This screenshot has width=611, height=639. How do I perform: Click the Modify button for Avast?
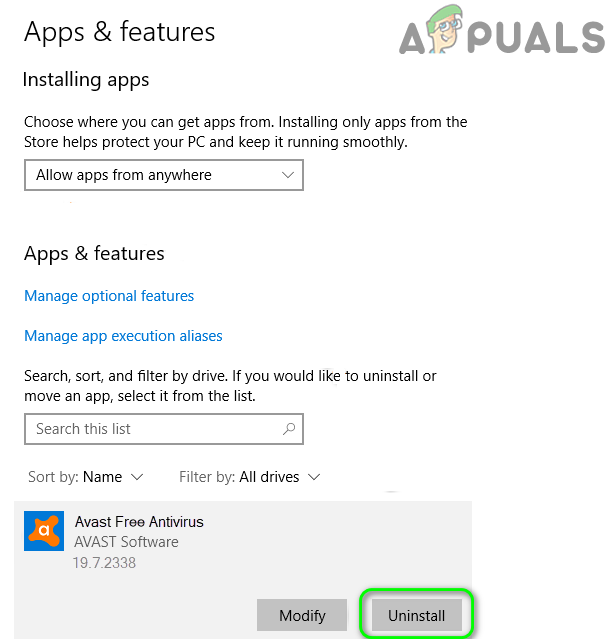click(x=302, y=615)
